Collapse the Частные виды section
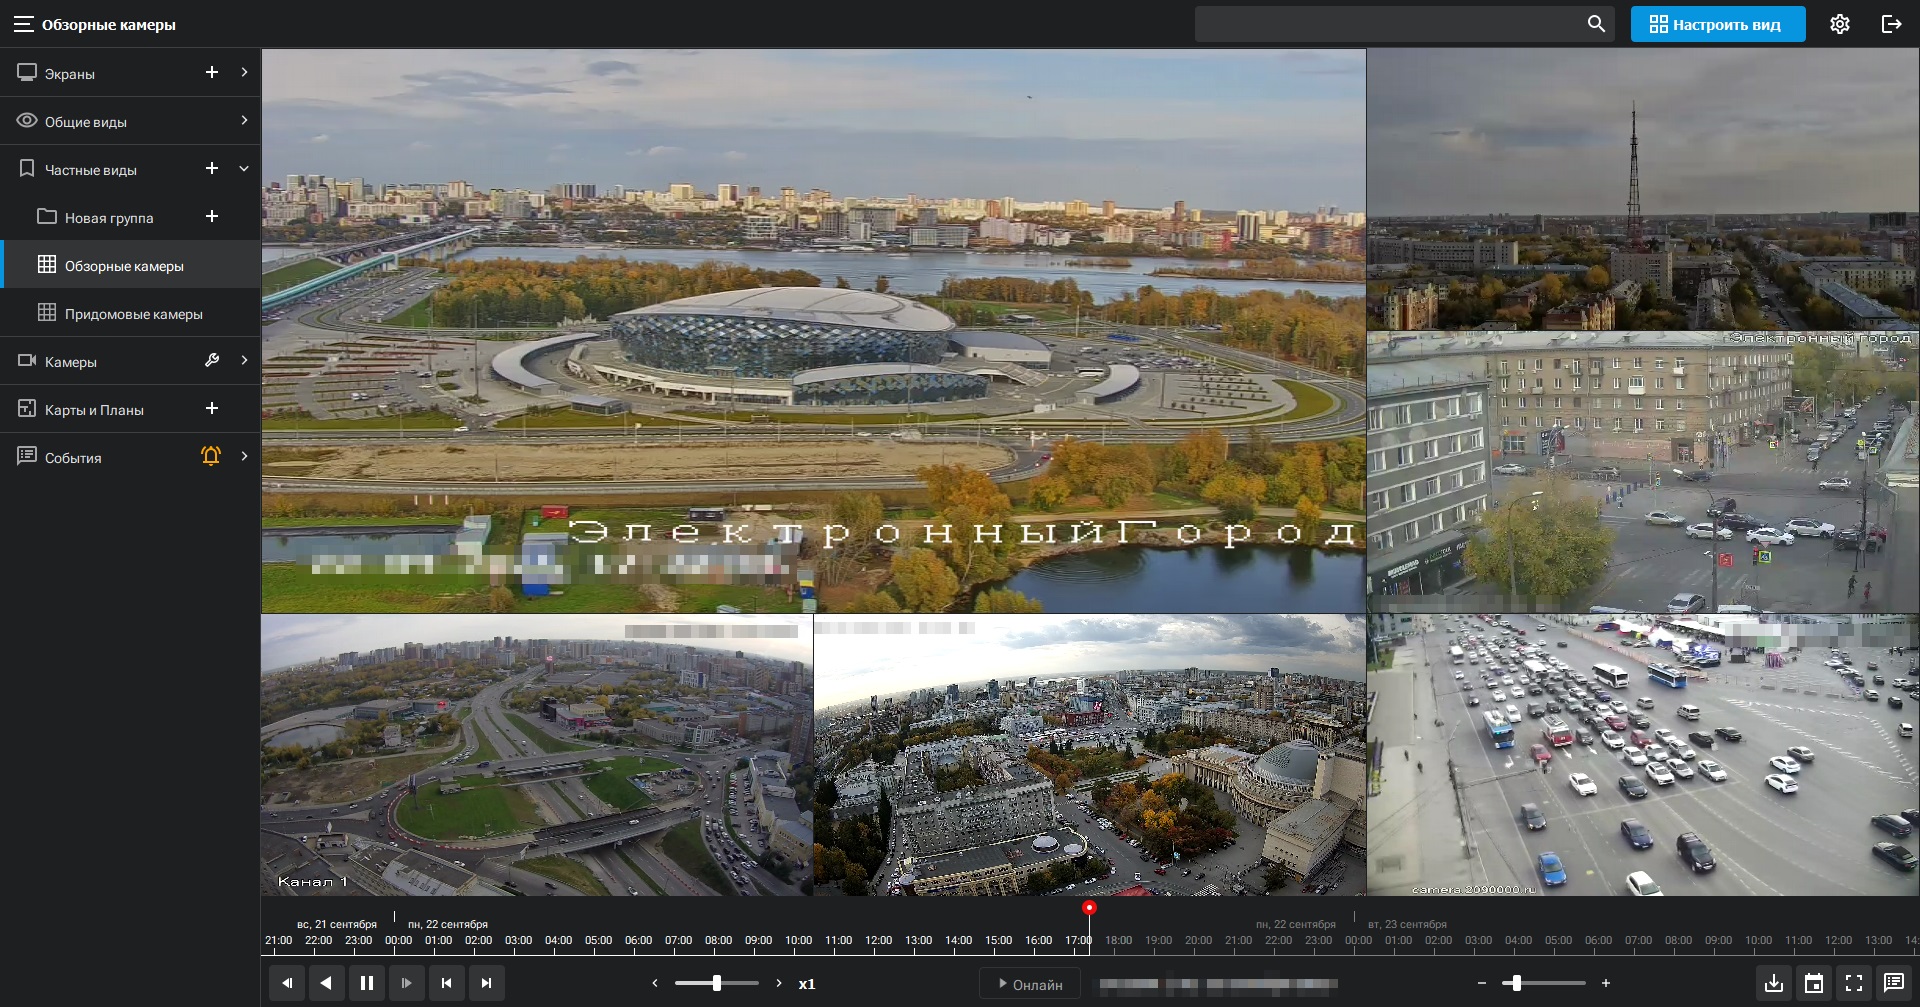 point(244,169)
